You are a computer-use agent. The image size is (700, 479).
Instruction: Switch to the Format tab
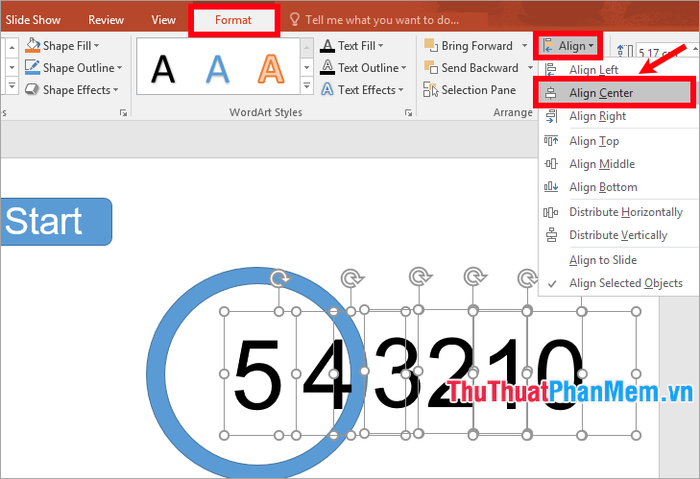[233, 20]
